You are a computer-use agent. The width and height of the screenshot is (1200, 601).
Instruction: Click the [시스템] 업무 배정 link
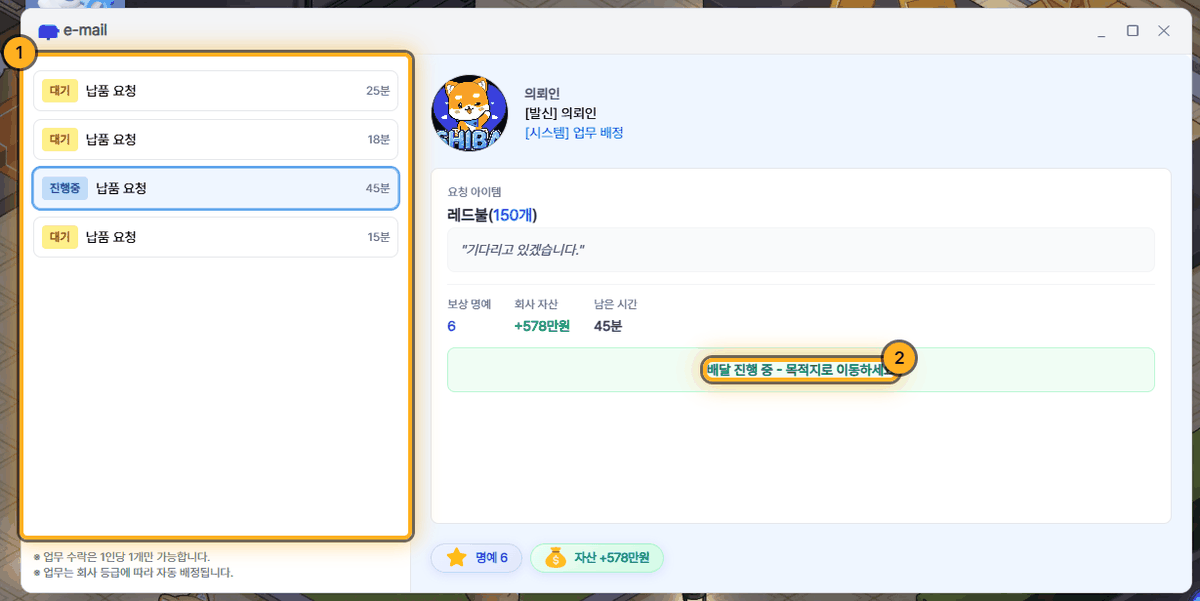tap(574, 132)
